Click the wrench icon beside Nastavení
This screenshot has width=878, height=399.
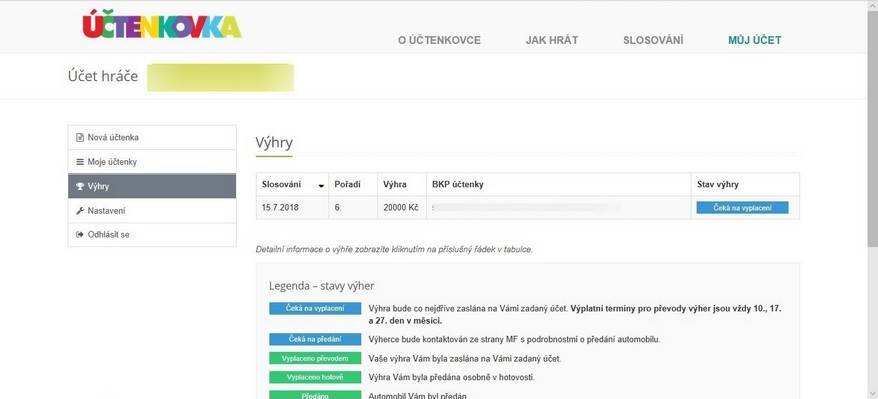[80, 211]
